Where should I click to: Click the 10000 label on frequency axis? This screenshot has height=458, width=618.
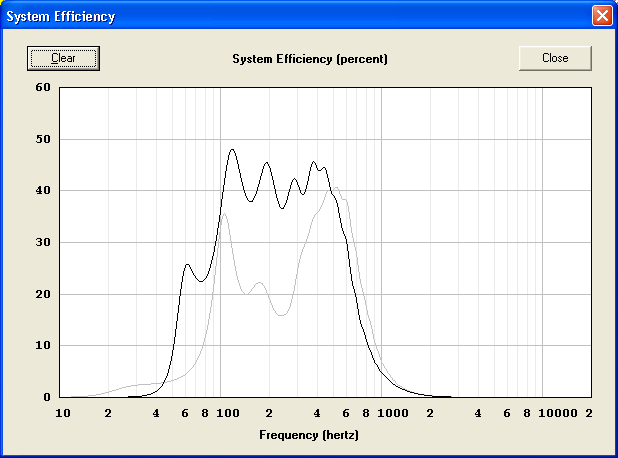tap(558, 413)
